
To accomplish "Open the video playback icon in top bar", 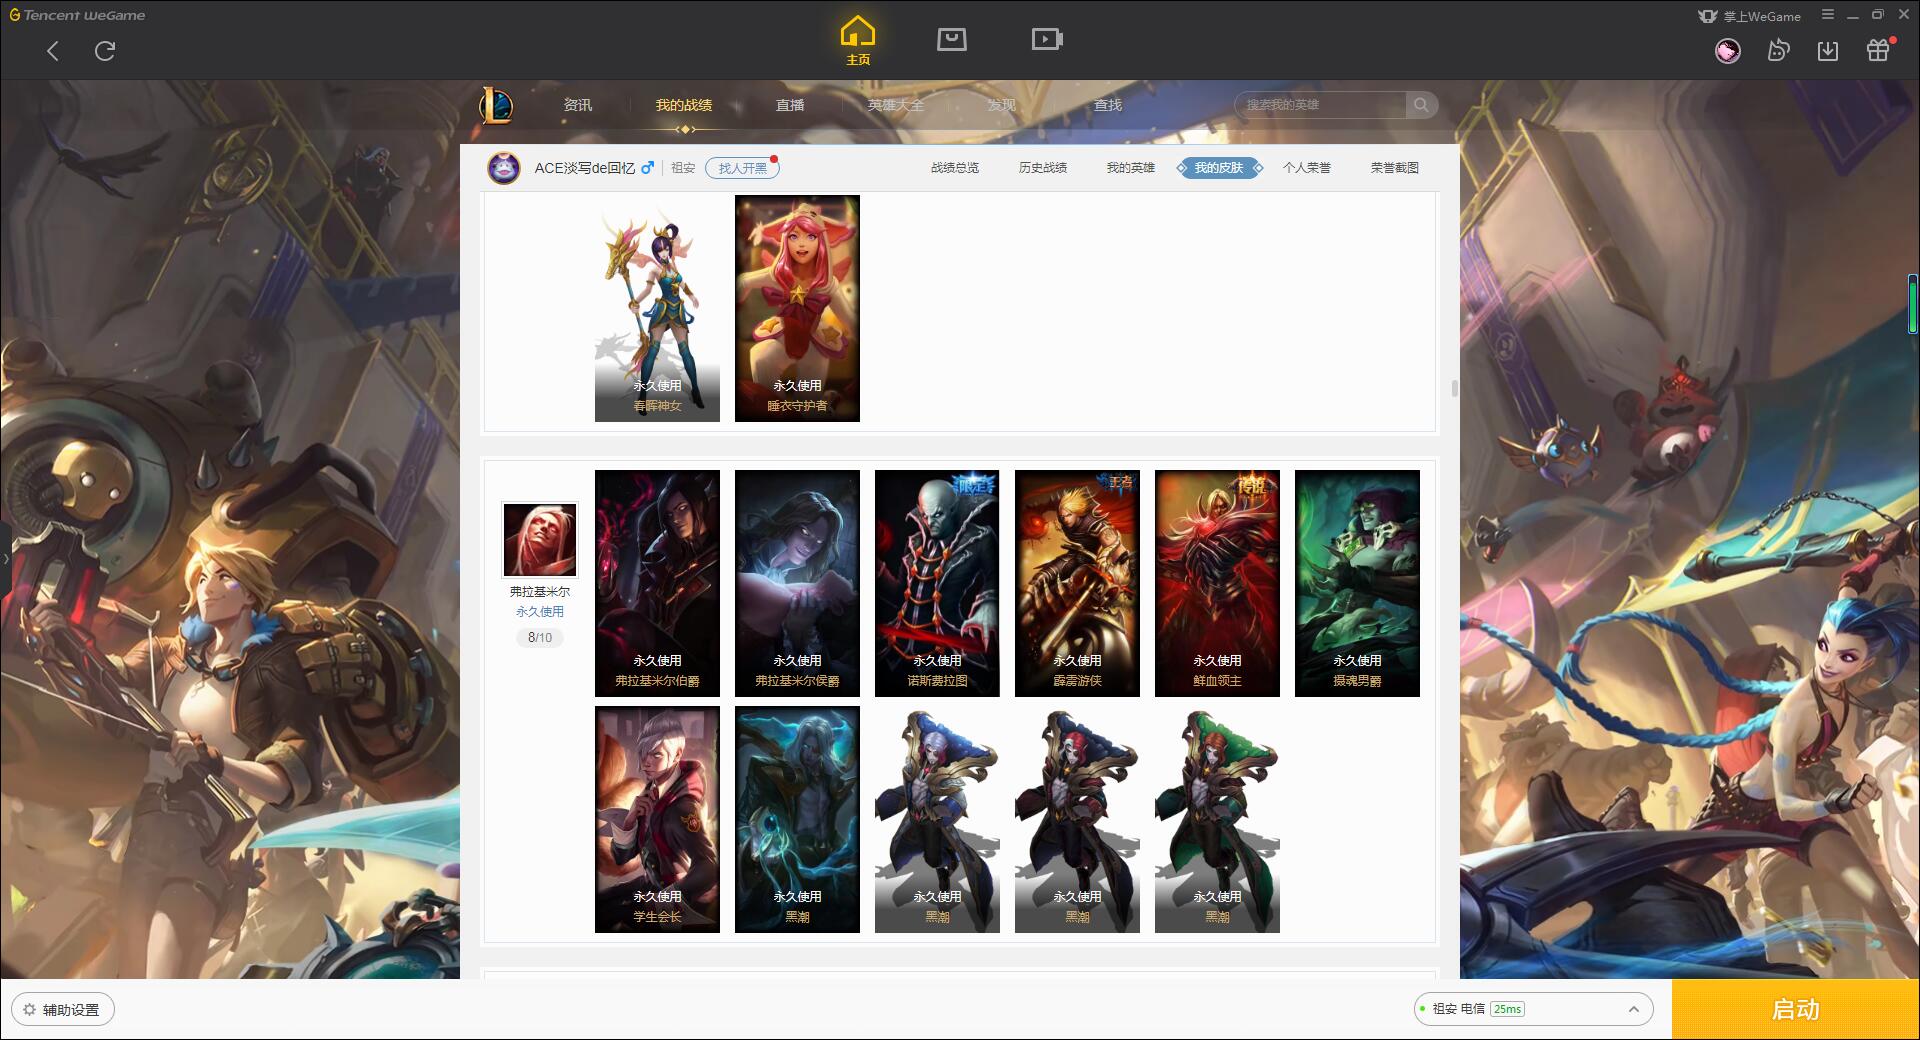I will click(1047, 39).
